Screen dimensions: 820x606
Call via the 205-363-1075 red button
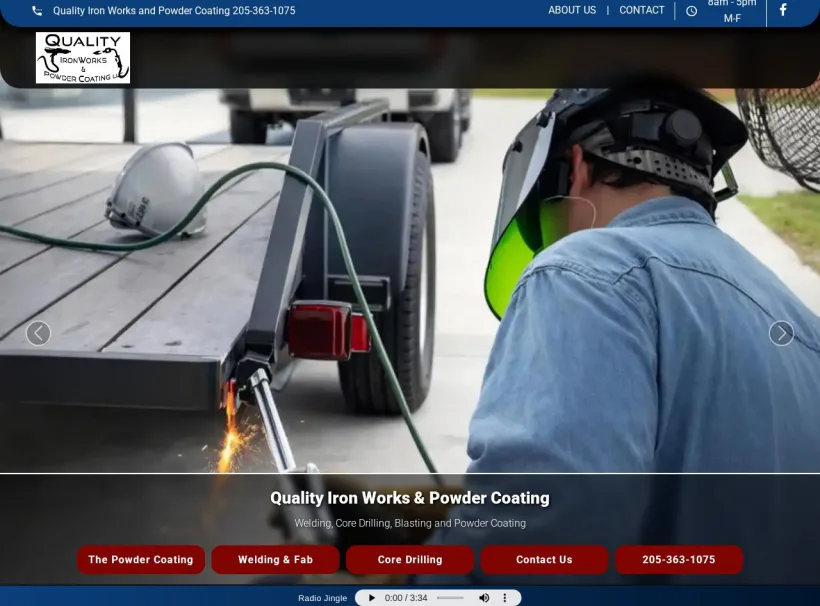679,560
